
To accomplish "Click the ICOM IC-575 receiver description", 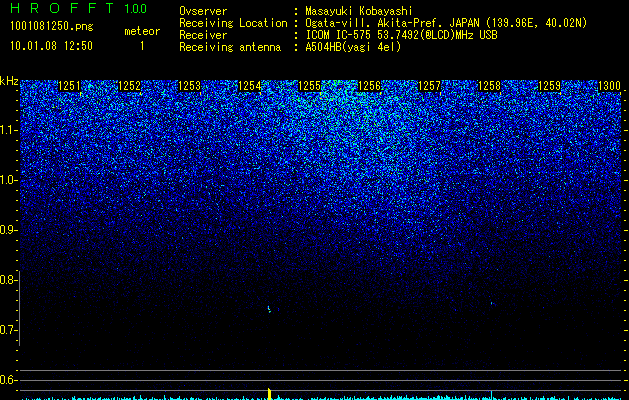I will (x=401, y=35).
